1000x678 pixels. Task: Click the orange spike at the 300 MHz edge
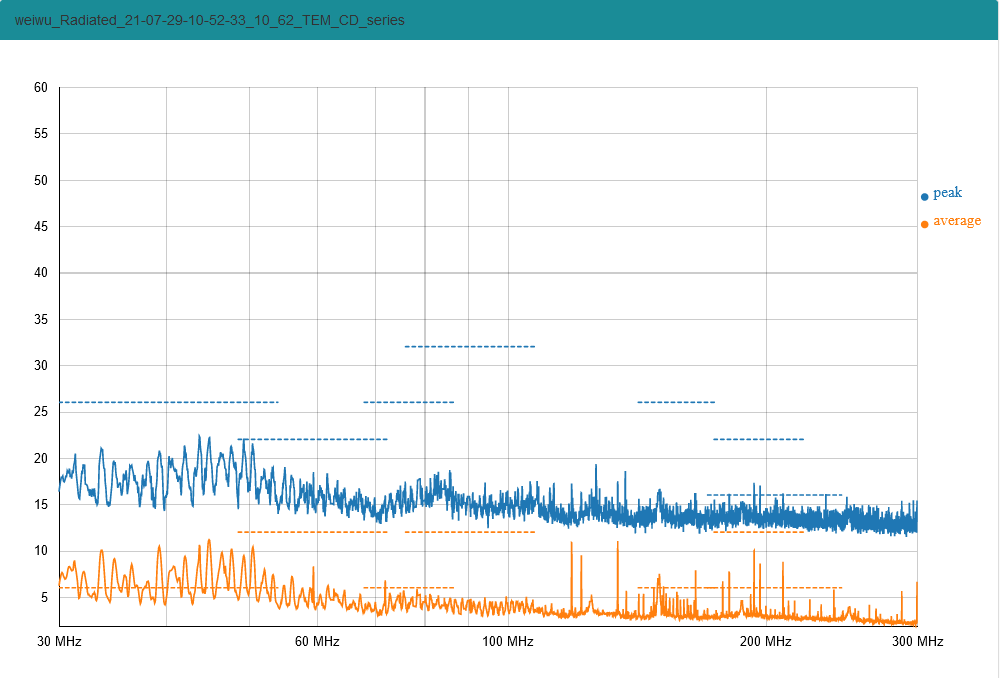(916, 590)
